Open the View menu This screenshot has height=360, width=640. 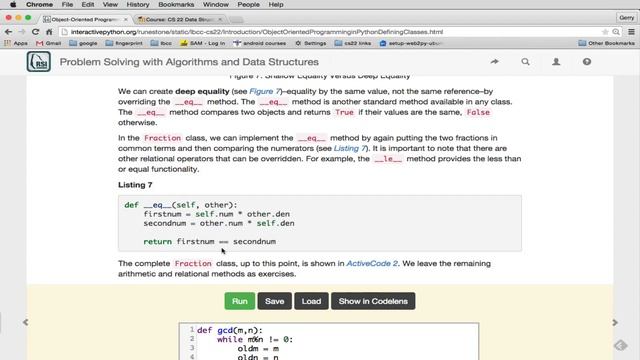coord(110,4)
